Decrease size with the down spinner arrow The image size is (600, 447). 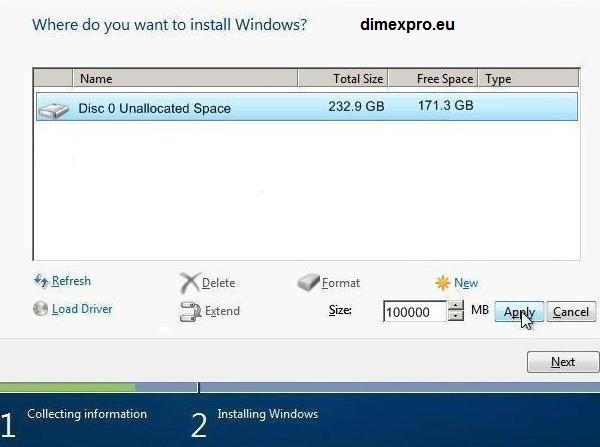[455, 316]
